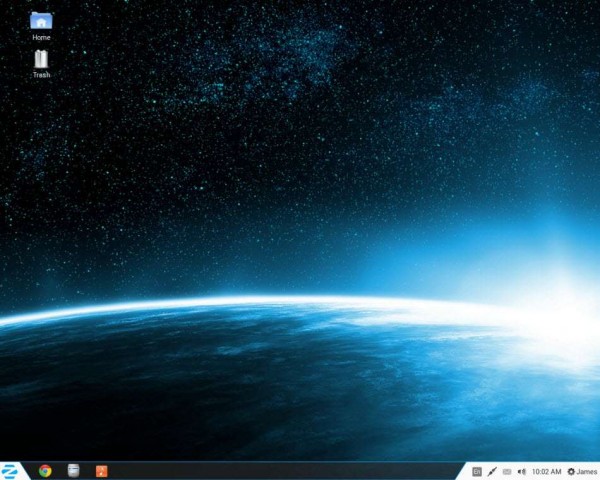
Task: Click the mail indicator tray icon
Action: tap(507, 472)
